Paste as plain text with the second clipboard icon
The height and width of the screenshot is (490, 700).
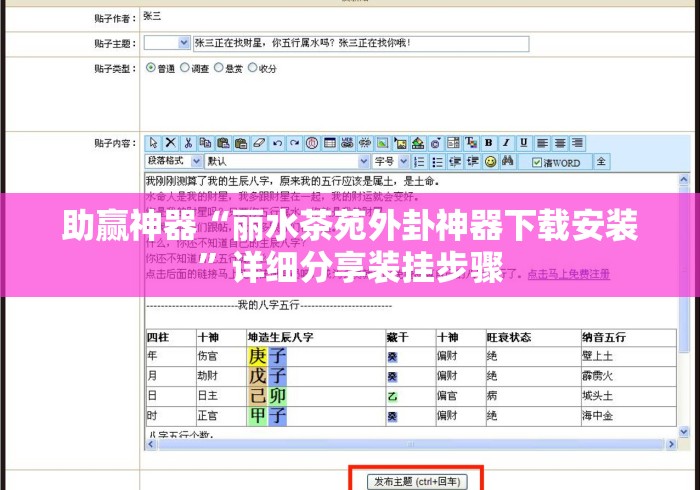pyautogui.click(x=241, y=143)
